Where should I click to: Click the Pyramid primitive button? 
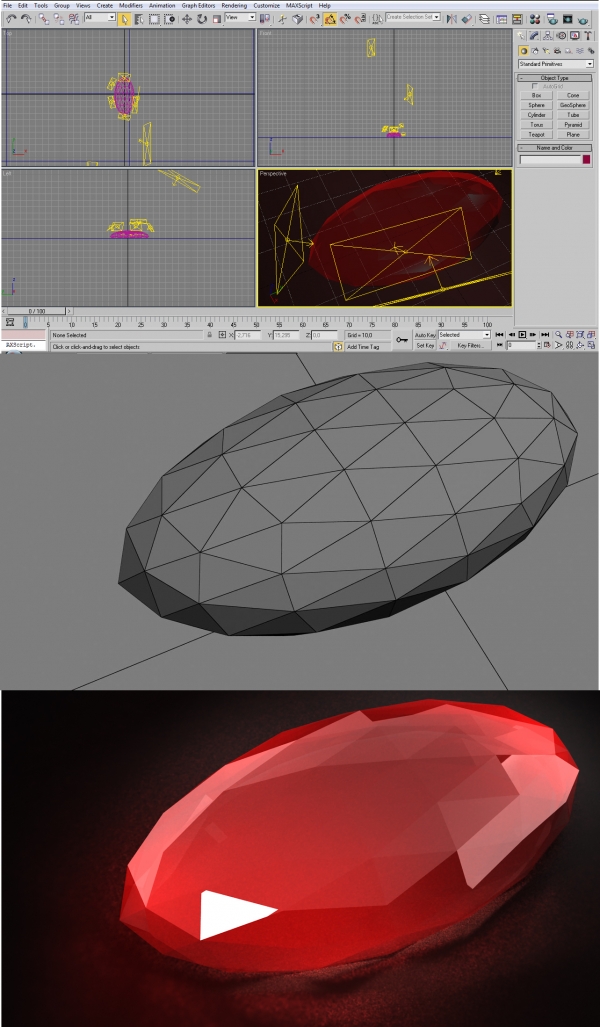coord(572,125)
